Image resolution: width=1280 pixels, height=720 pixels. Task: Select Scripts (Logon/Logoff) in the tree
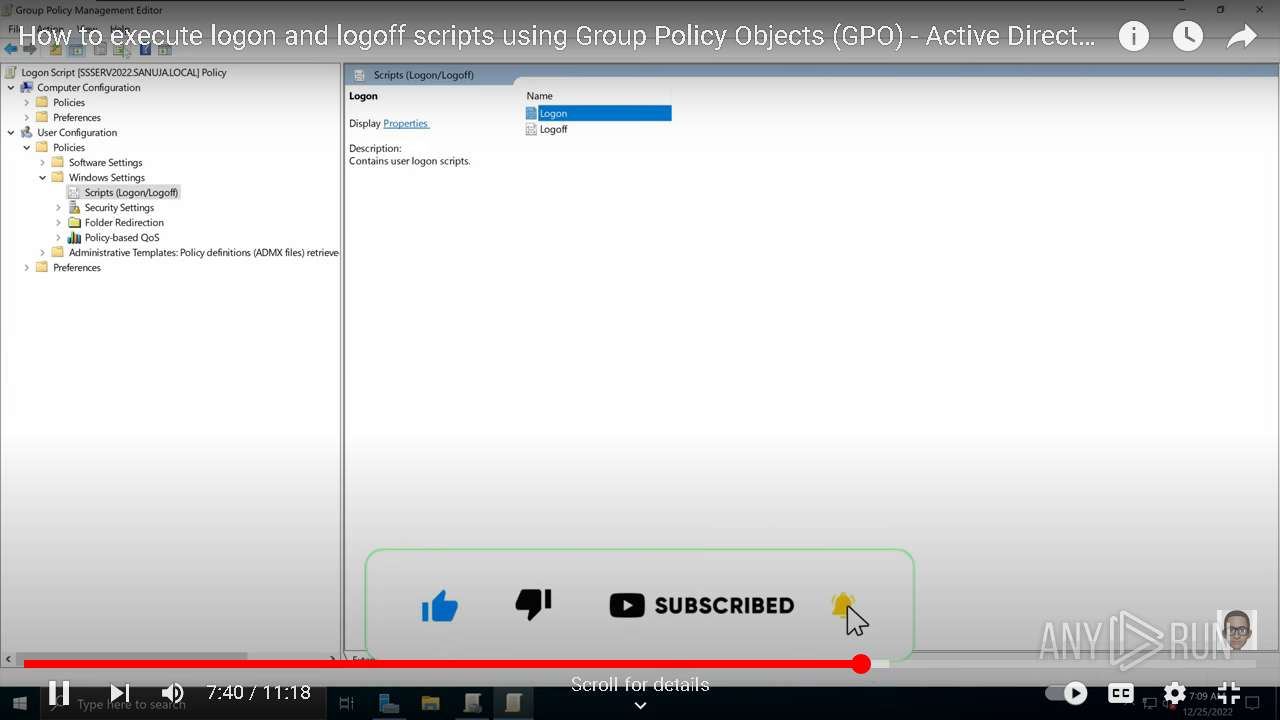click(131, 192)
